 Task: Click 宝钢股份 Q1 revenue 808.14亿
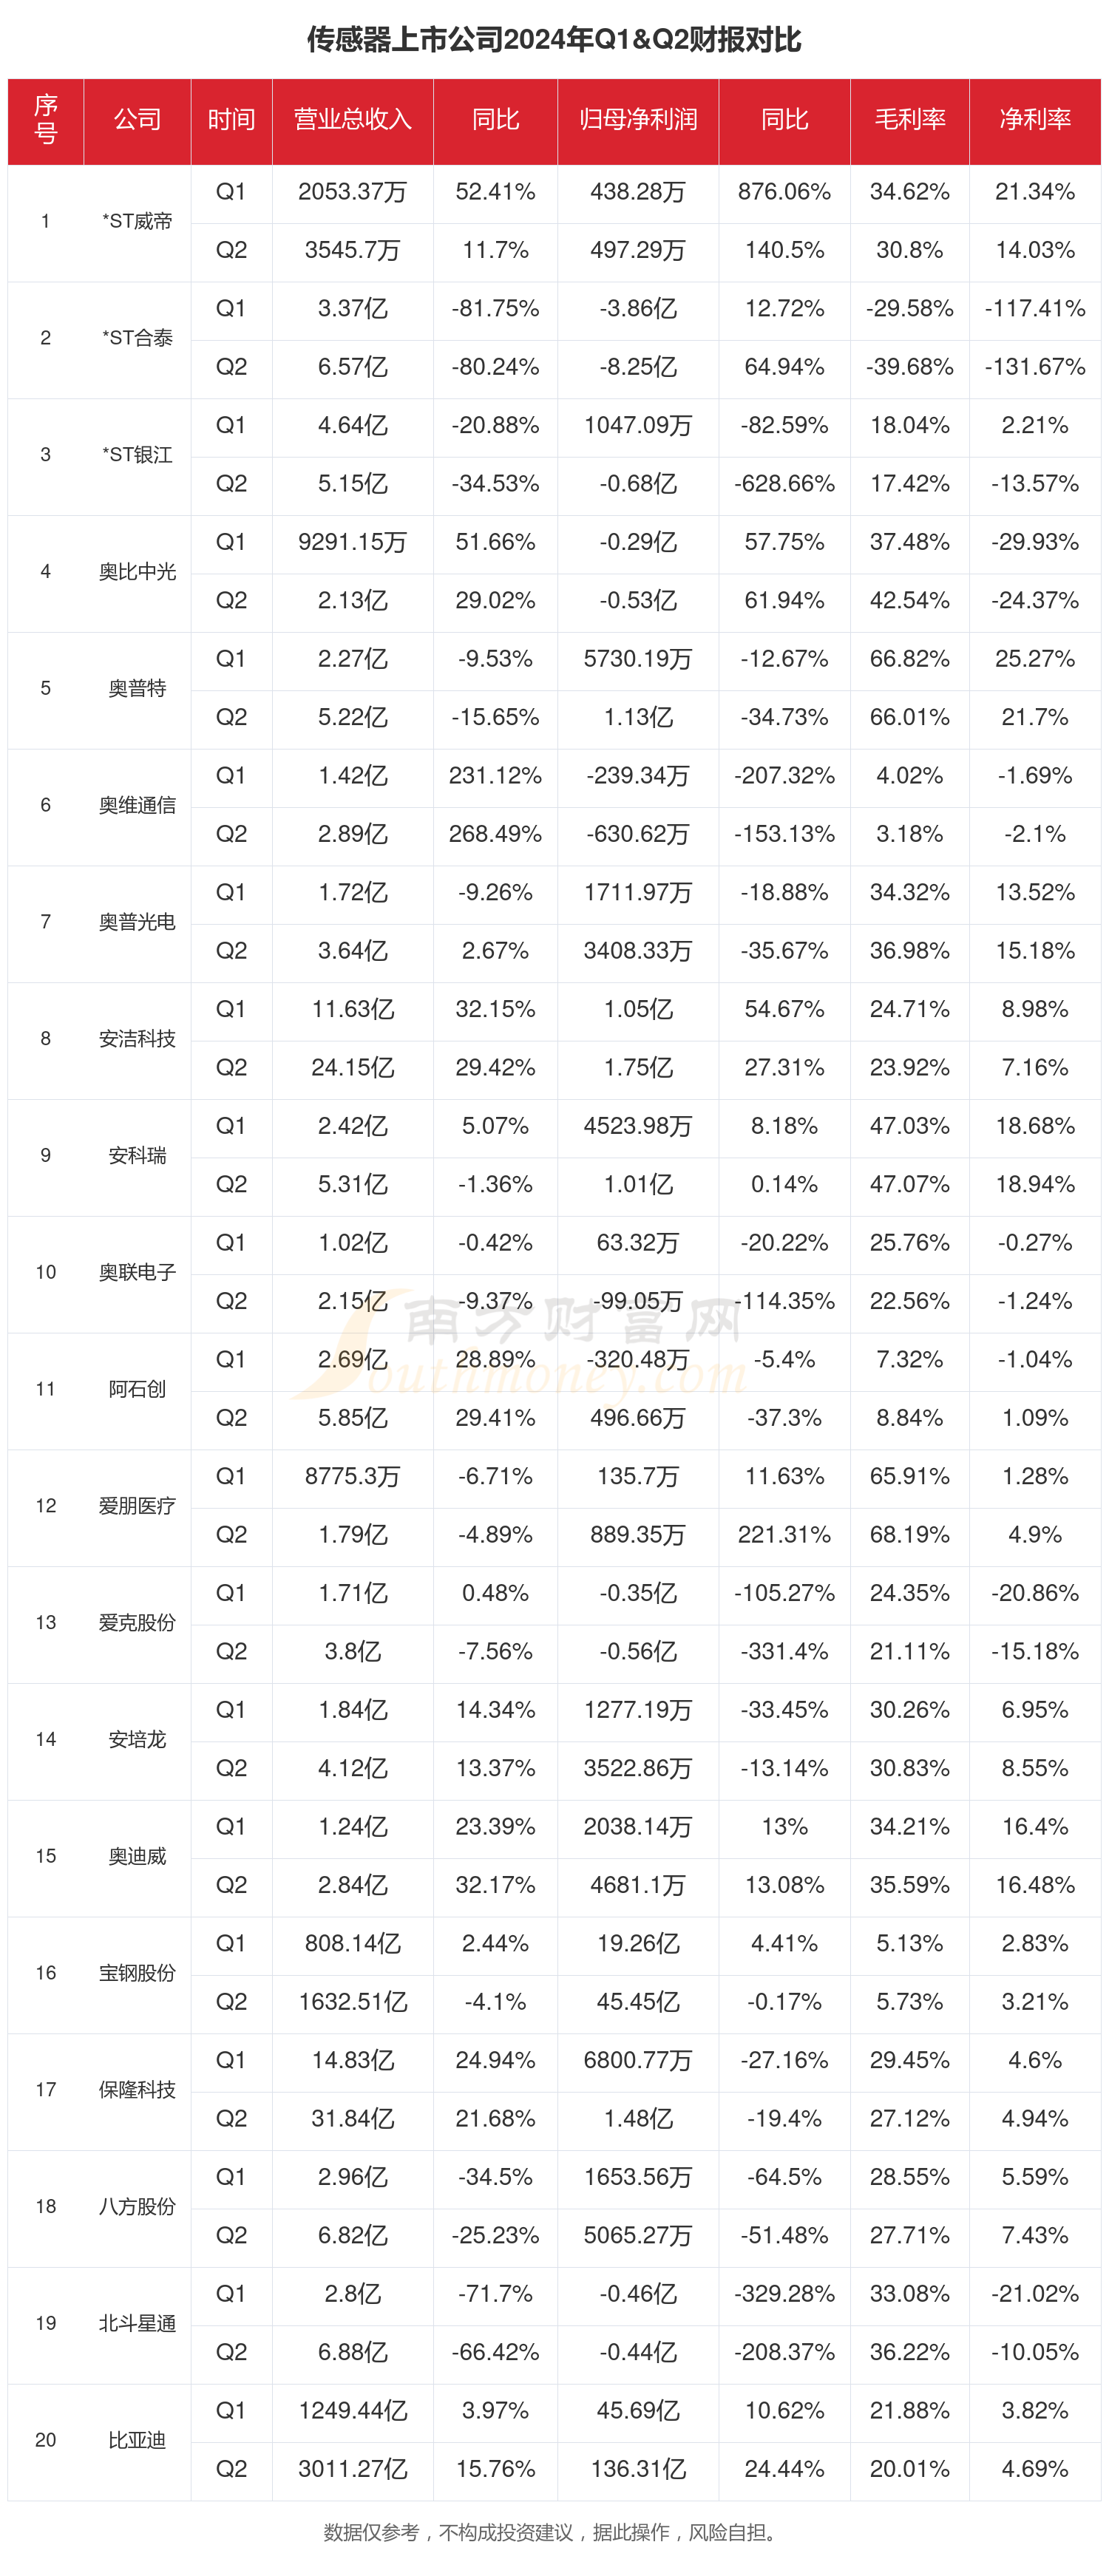pyautogui.click(x=352, y=1943)
